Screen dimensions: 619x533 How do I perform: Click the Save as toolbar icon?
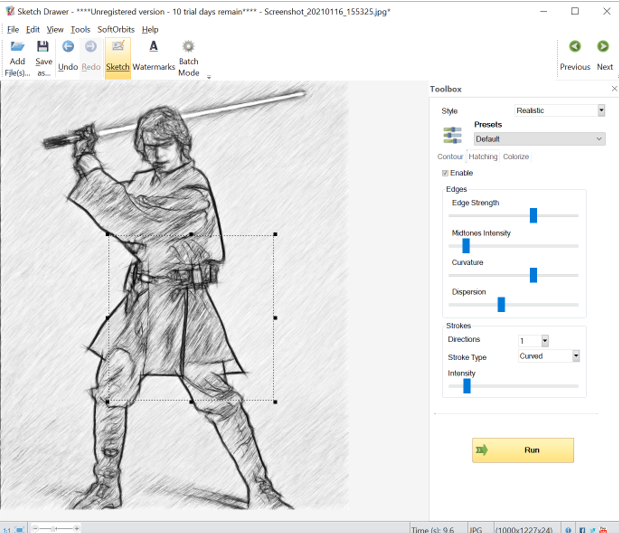(x=43, y=47)
